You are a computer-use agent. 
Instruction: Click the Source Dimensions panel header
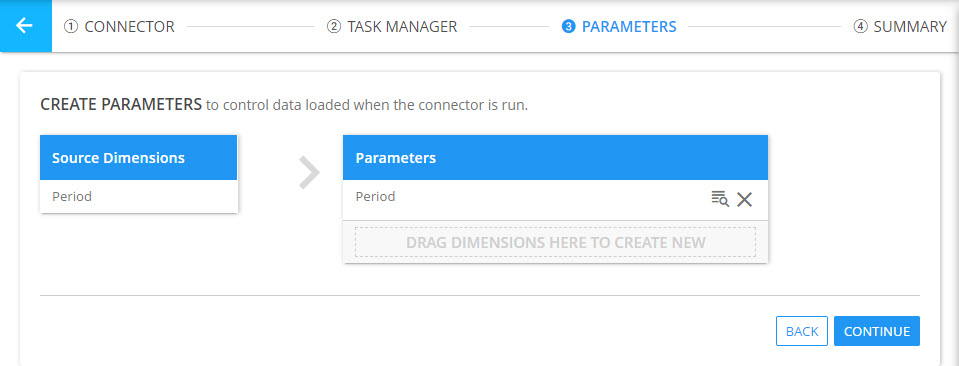pyautogui.click(x=139, y=157)
